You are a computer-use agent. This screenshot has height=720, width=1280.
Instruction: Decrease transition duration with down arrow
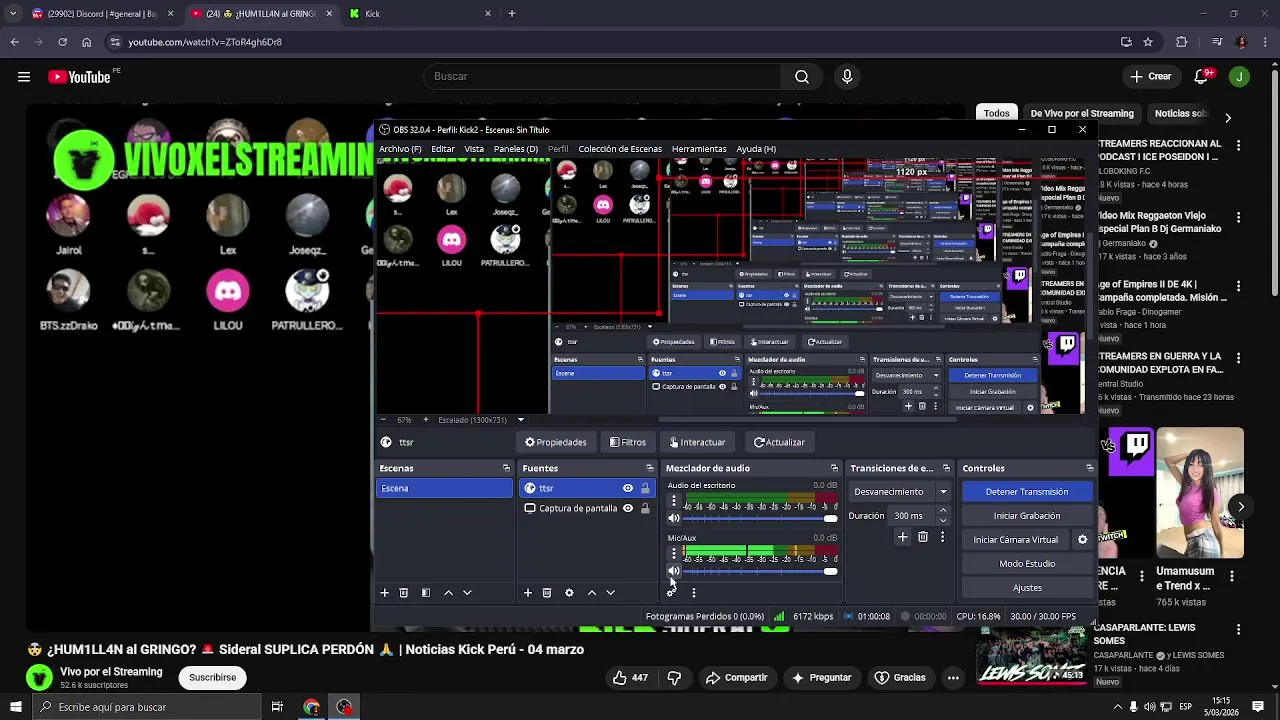click(x=942, y=521)
